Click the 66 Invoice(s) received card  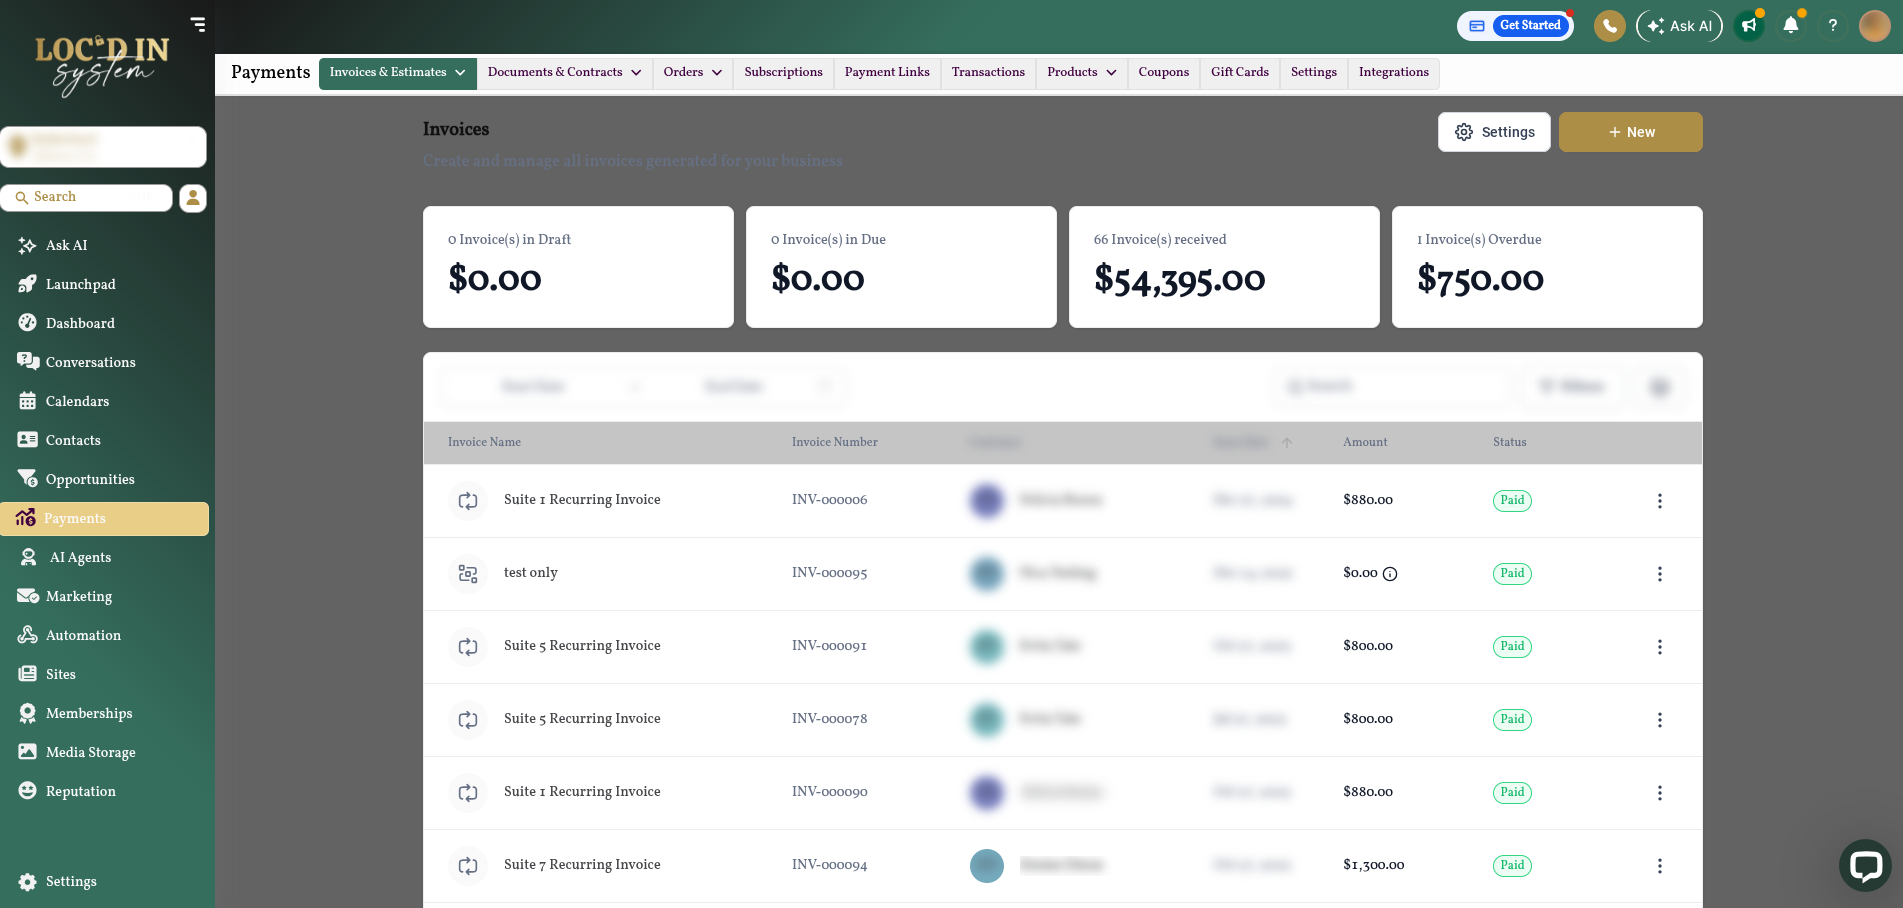tap(1224, 267)
